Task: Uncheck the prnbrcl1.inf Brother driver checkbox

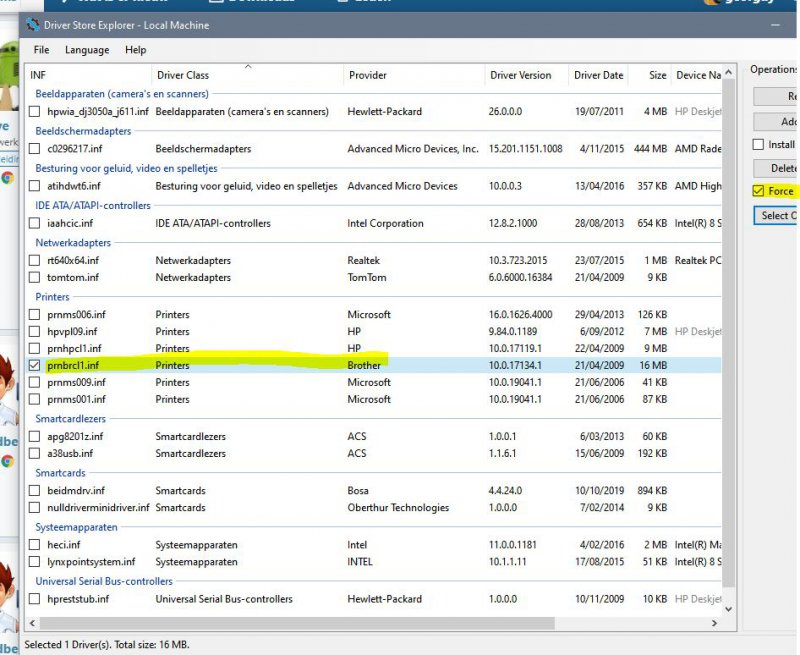Action: pos(36,366)
